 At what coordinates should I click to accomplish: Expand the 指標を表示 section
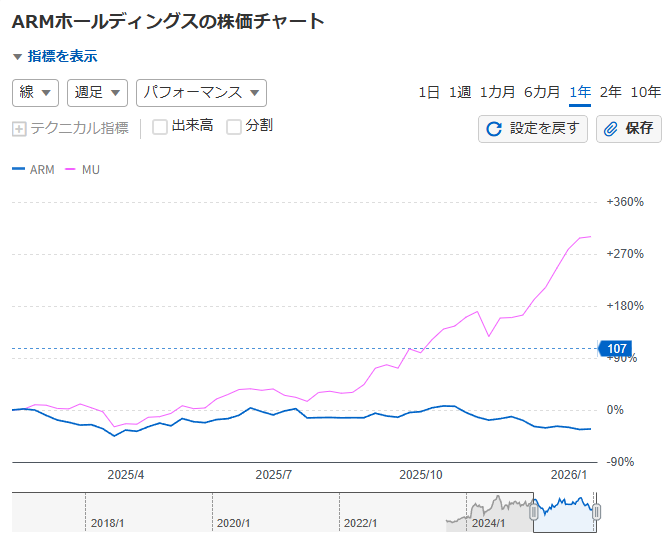click(55, 56)
